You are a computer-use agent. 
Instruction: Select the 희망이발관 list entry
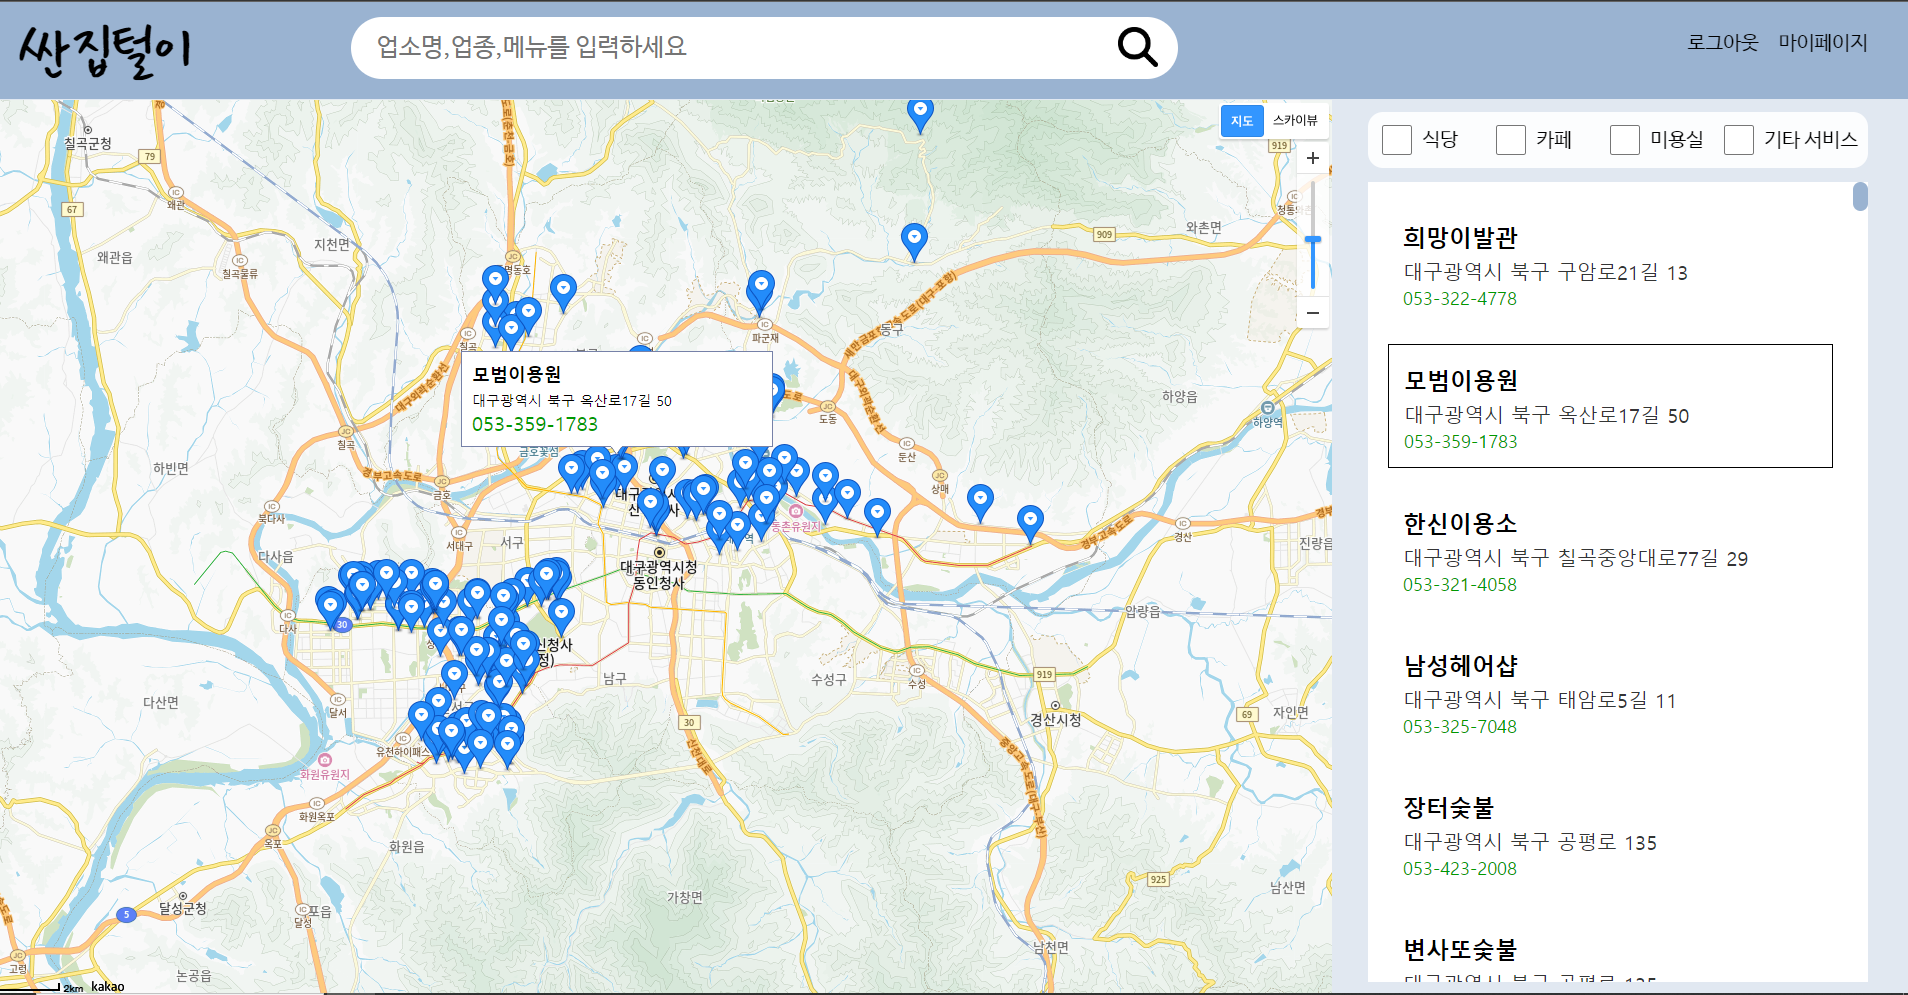click(1610, 265)
